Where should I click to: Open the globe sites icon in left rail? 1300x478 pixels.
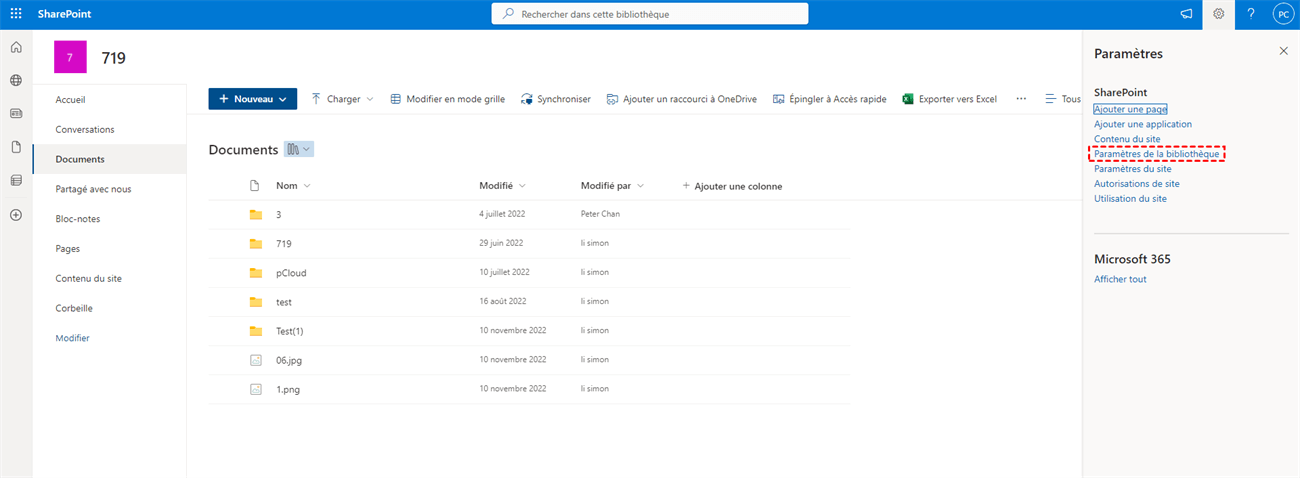pyautogui.click(x=16, y=80)
